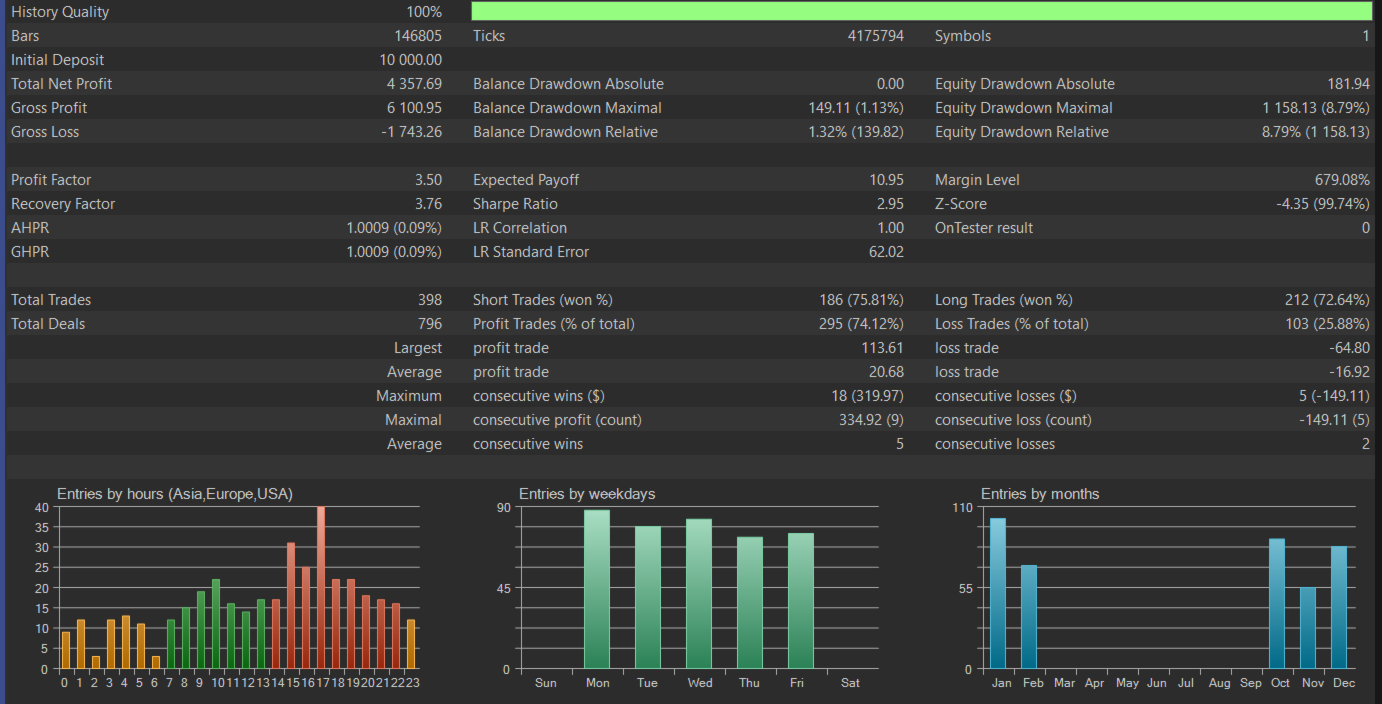Click the Balance Drawdown Absolute label
Screen dimensions: 1382x704
[x=568, y=84]
